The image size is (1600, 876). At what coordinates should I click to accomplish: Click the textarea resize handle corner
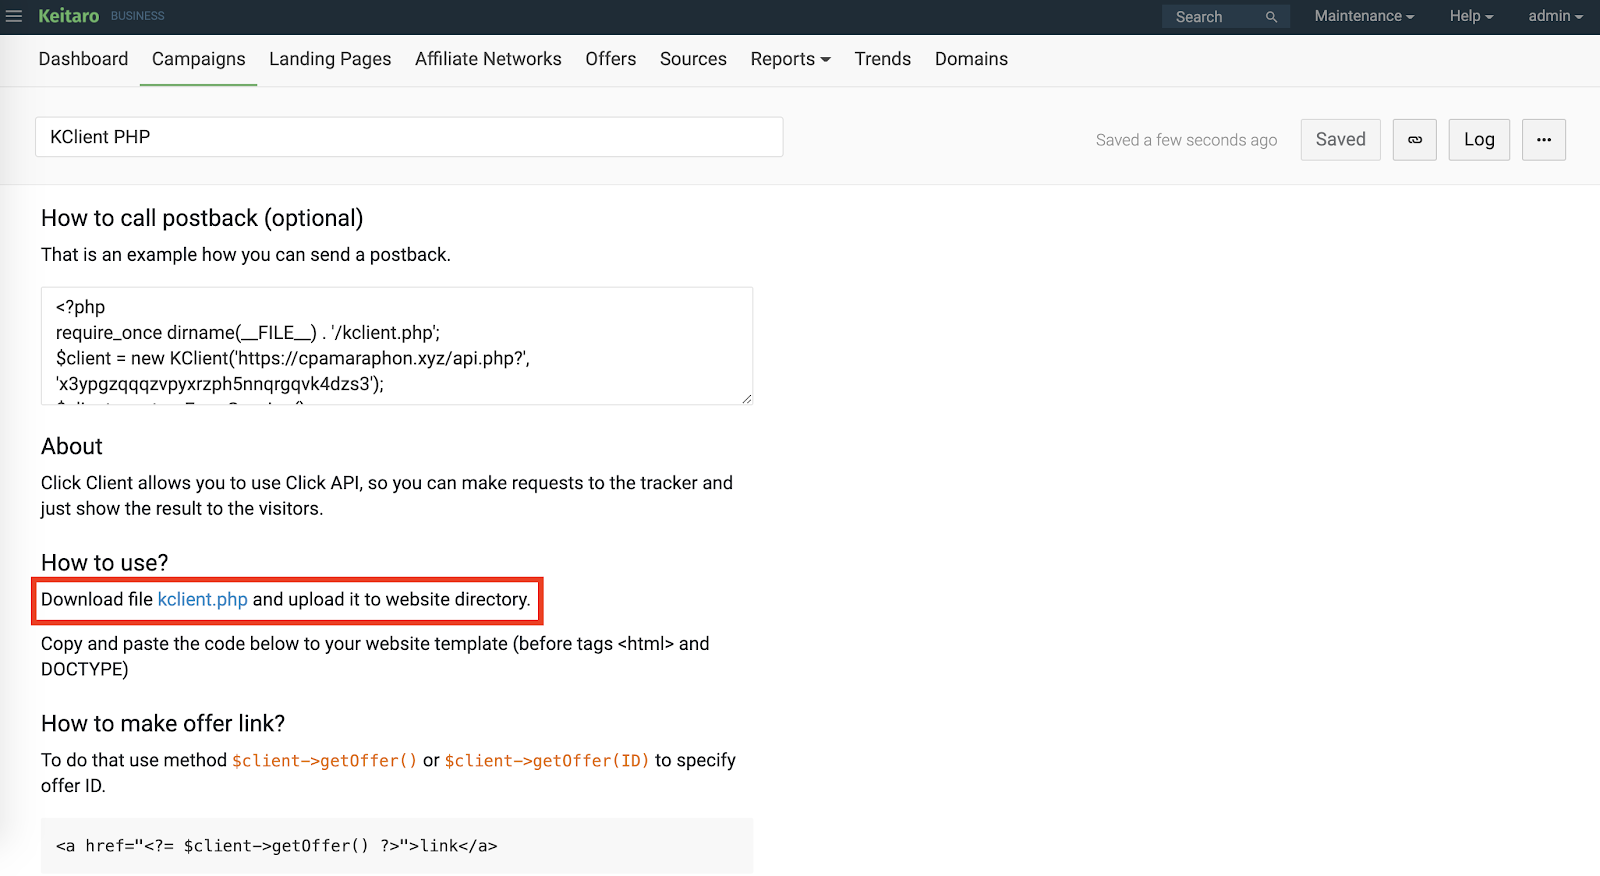coord(747,399)
